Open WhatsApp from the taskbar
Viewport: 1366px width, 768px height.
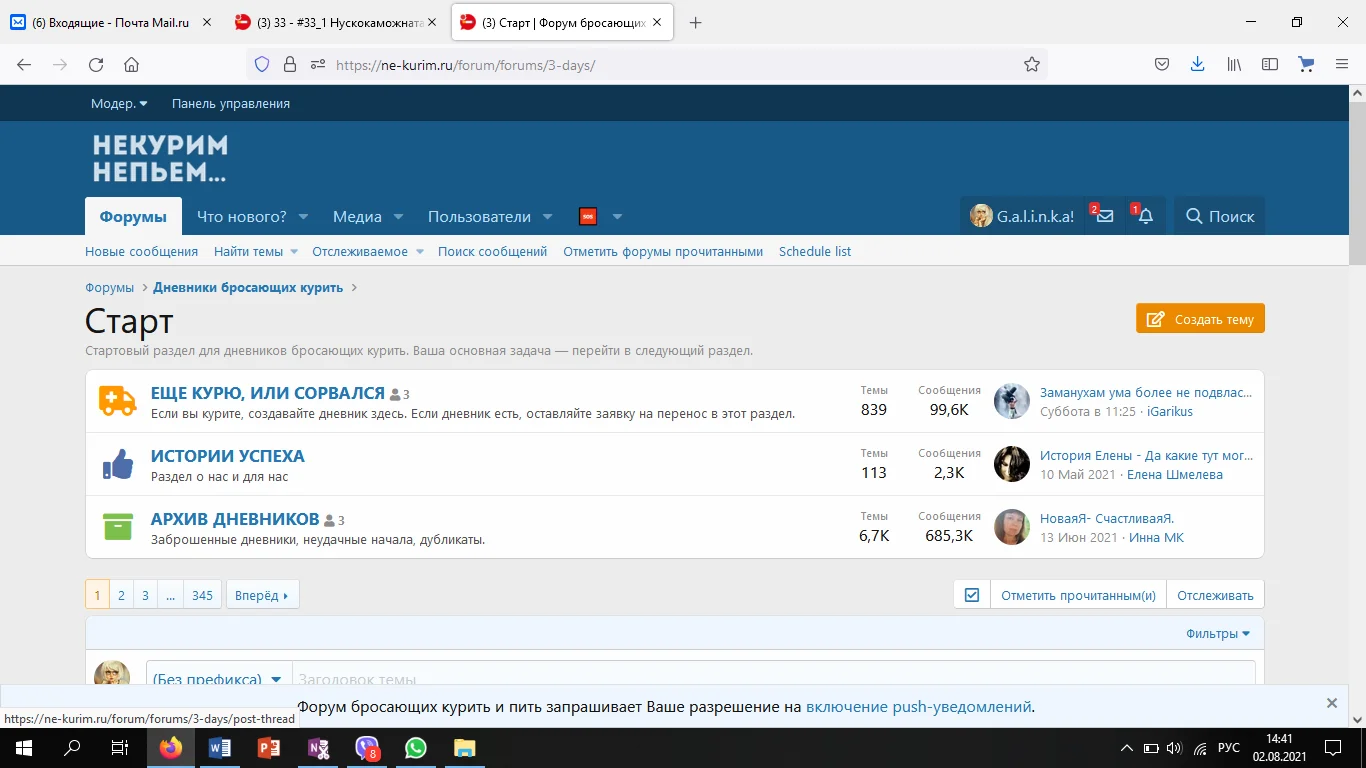pos(416,748)
